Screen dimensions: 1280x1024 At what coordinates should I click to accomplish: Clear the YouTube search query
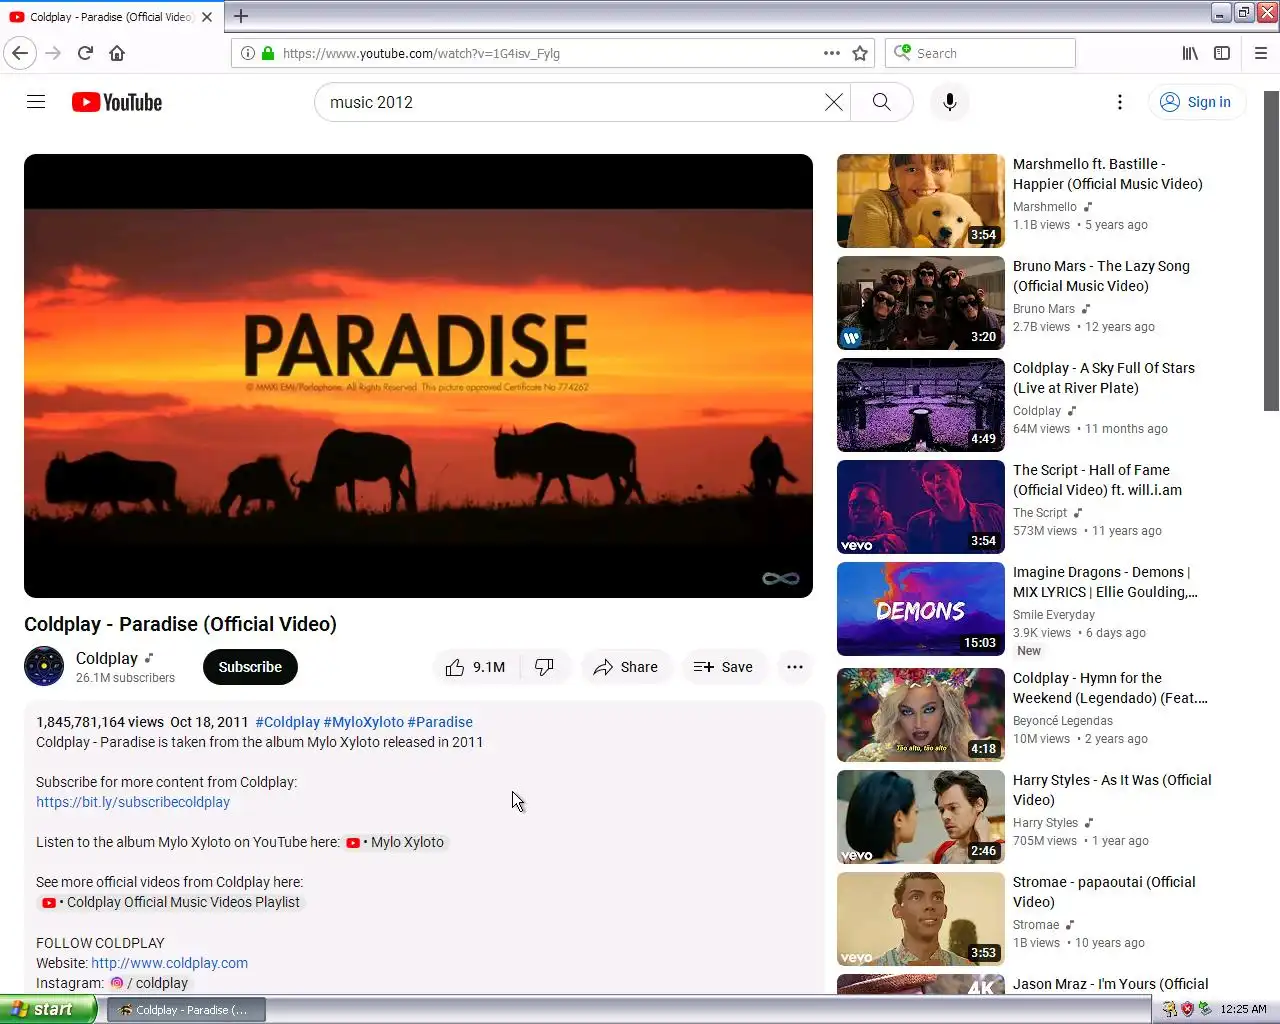[x=834, y=102]
